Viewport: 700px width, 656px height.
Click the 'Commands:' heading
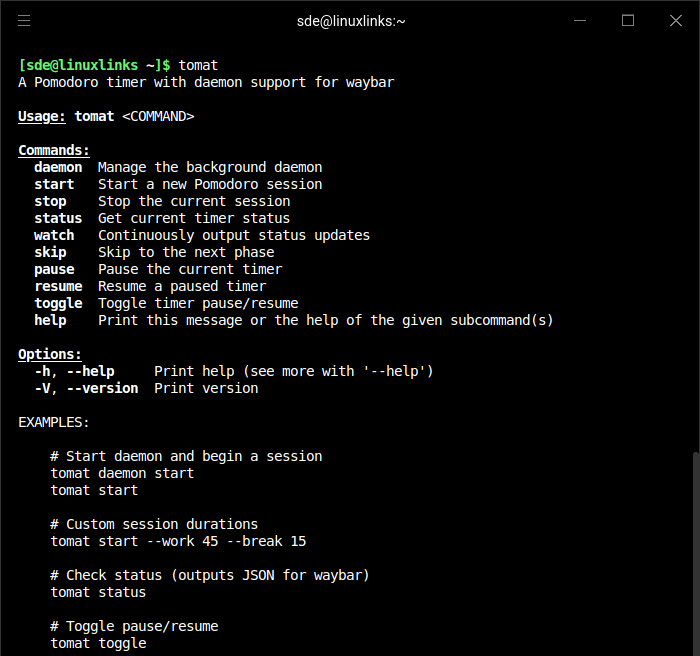coord(54,150)
